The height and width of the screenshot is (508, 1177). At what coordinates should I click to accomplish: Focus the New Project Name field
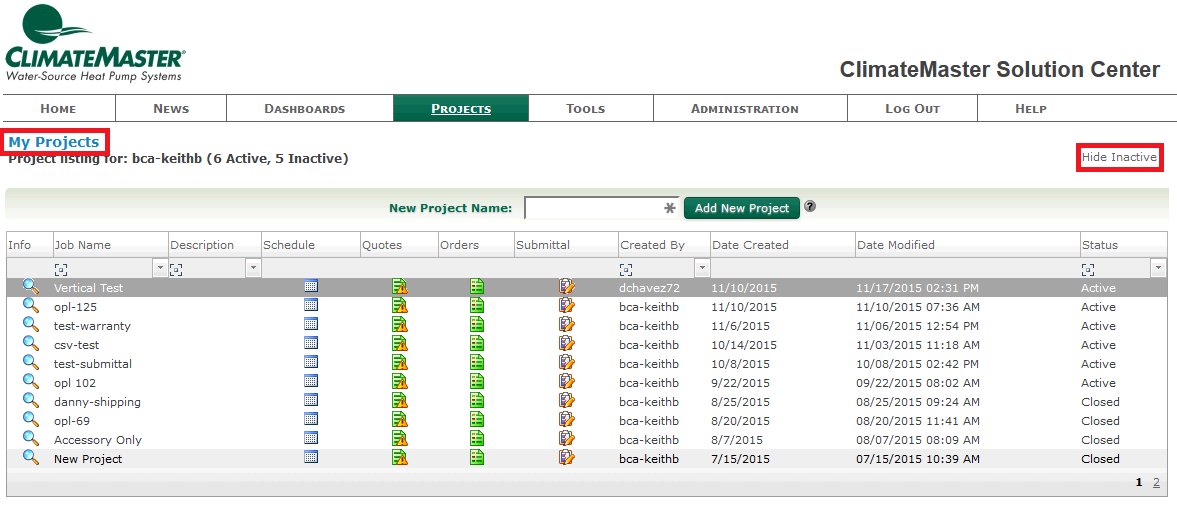point(601,208)
